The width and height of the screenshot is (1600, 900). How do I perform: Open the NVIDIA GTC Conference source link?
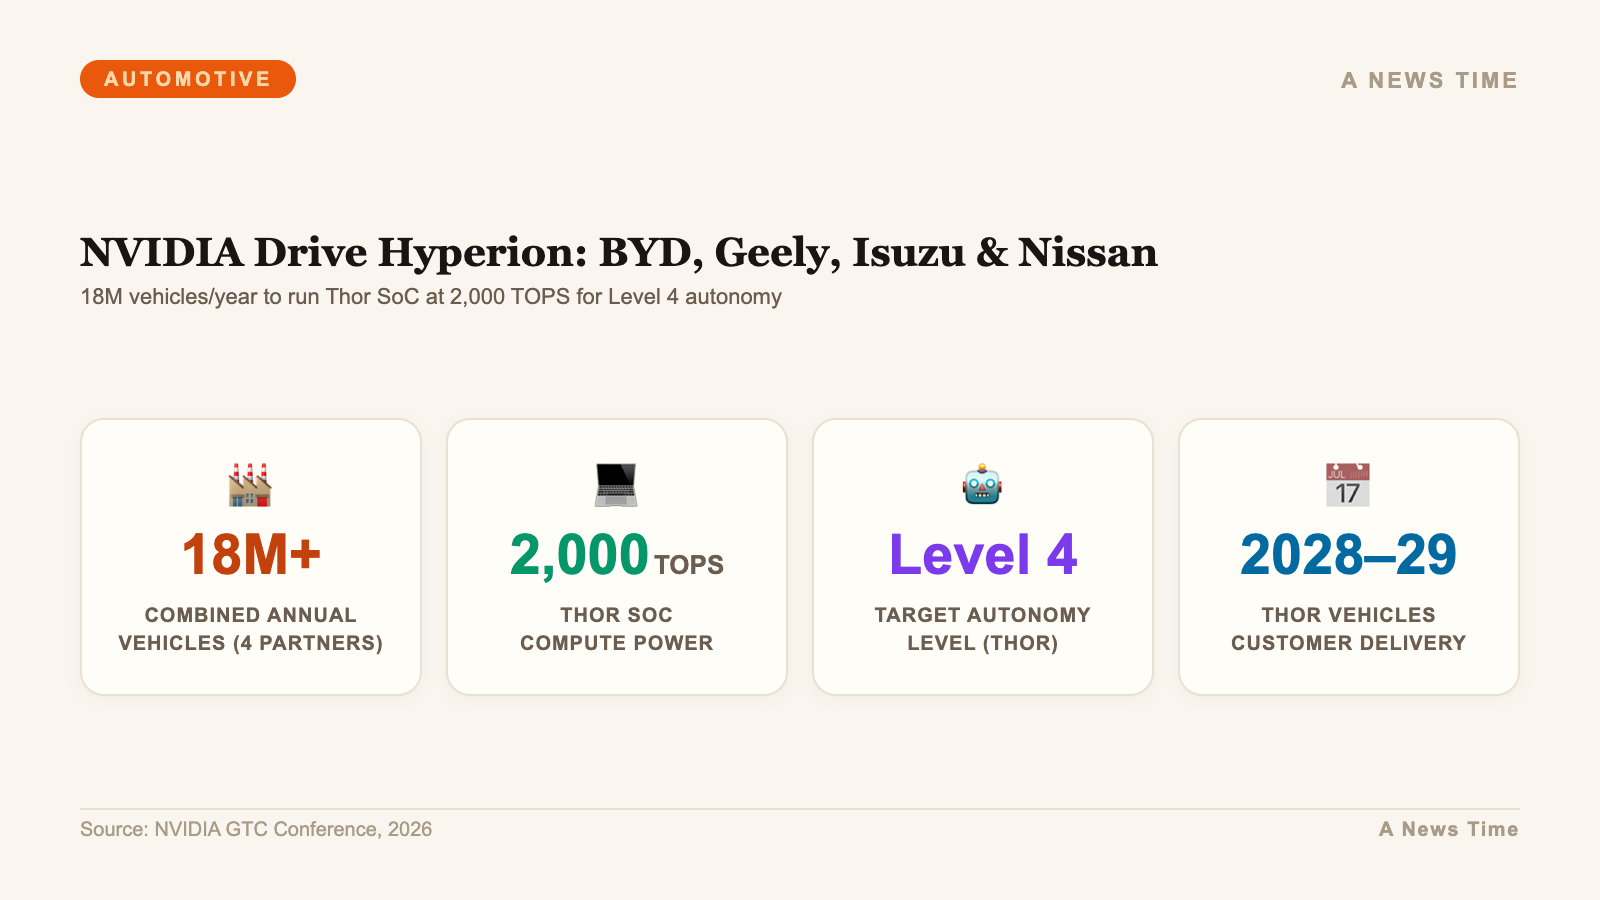256,829
